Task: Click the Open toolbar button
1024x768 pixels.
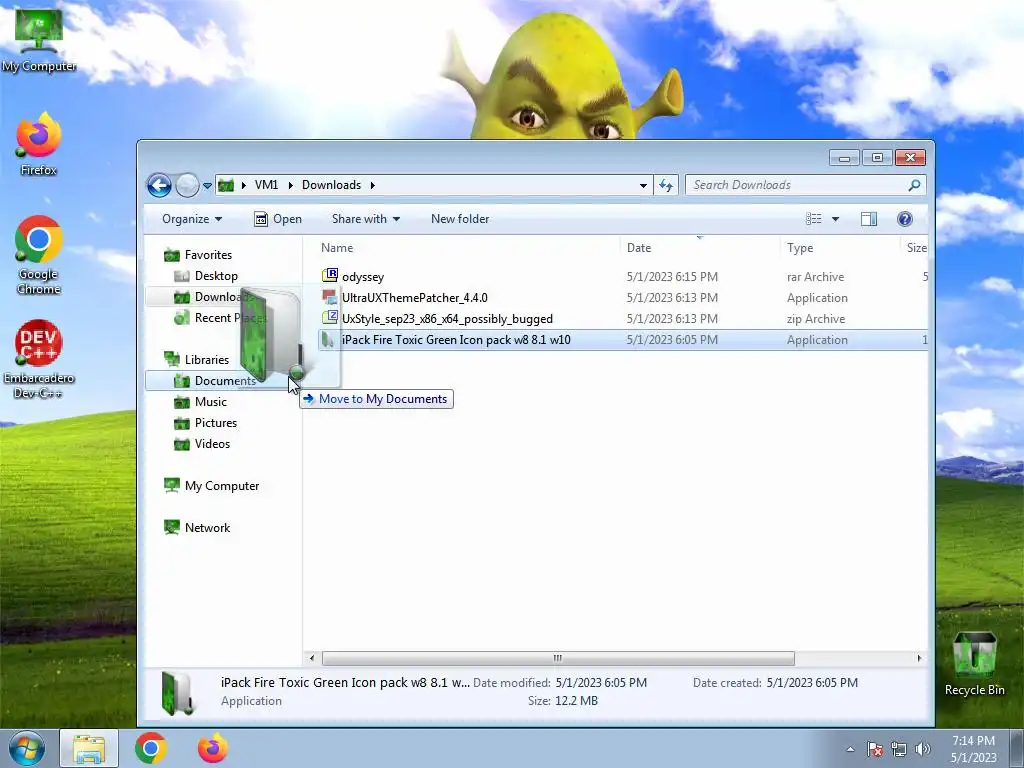Action: (278, 219)
